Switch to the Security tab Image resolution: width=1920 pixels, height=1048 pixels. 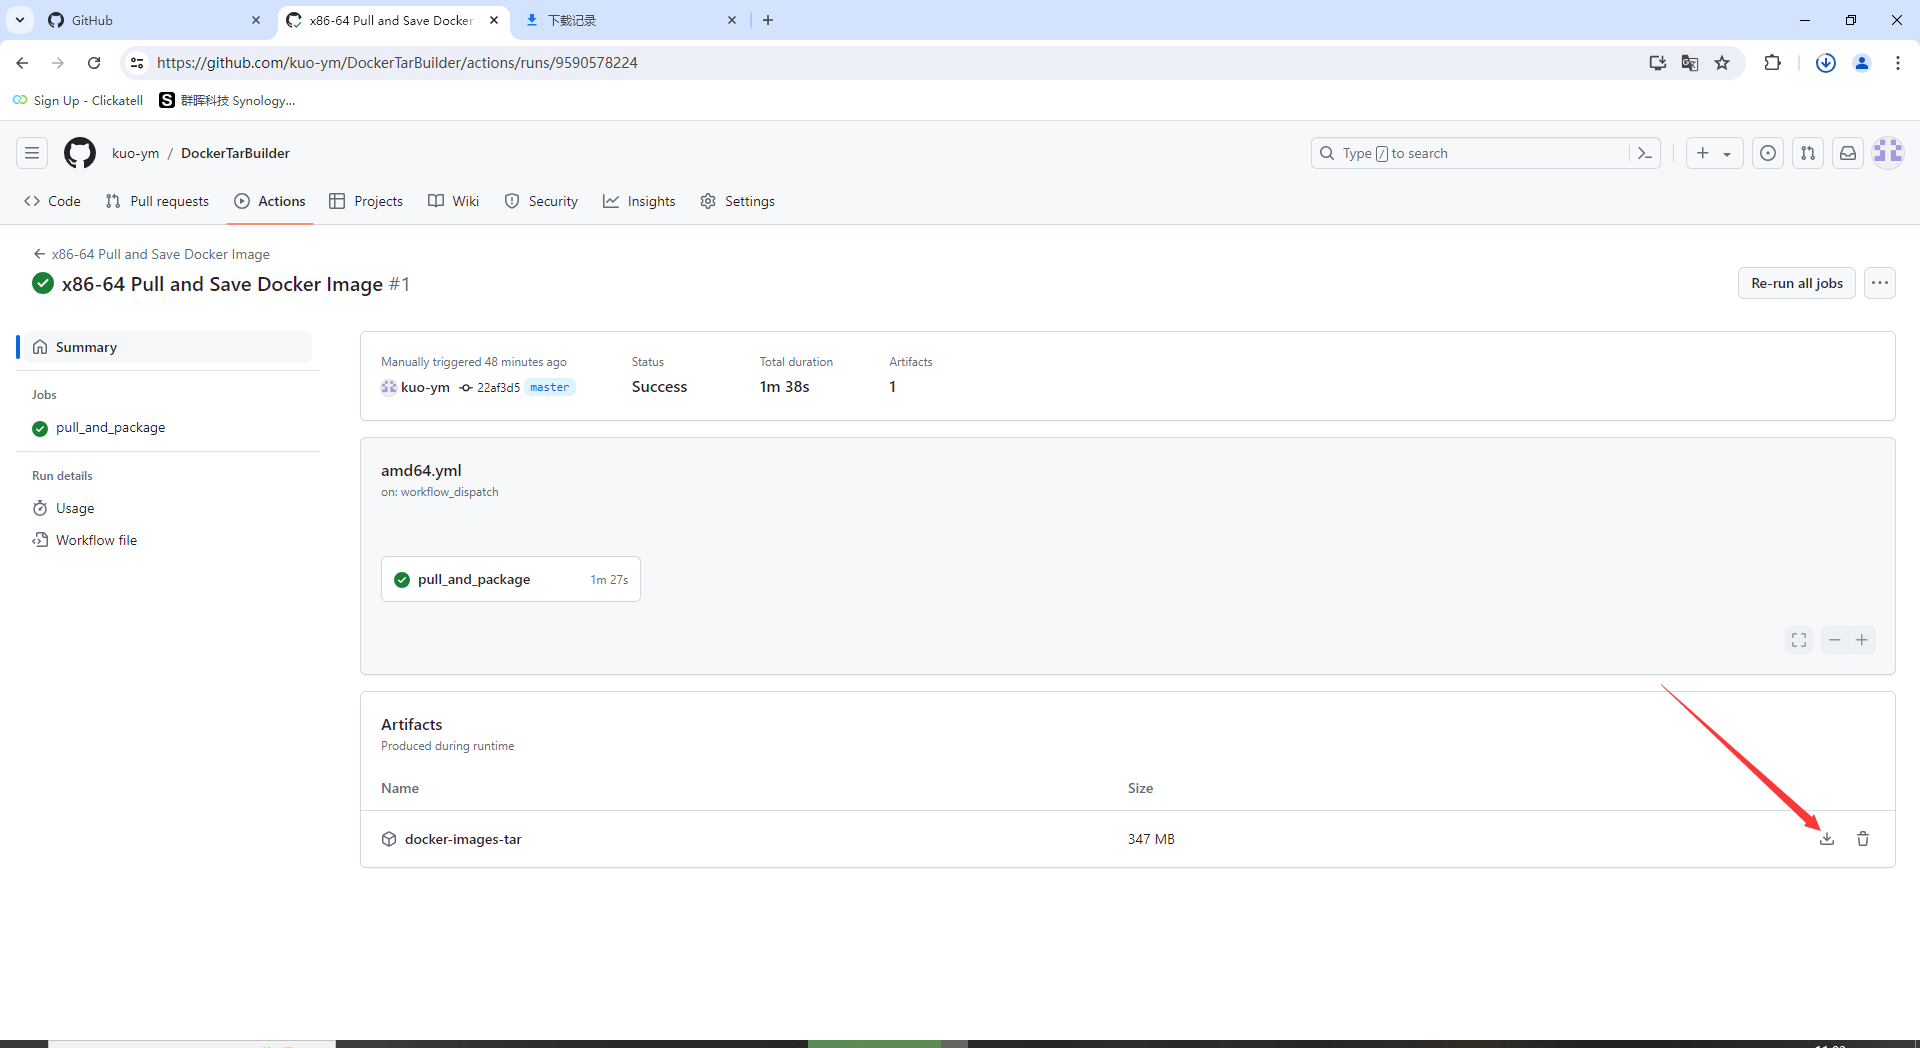click(541, 201)
